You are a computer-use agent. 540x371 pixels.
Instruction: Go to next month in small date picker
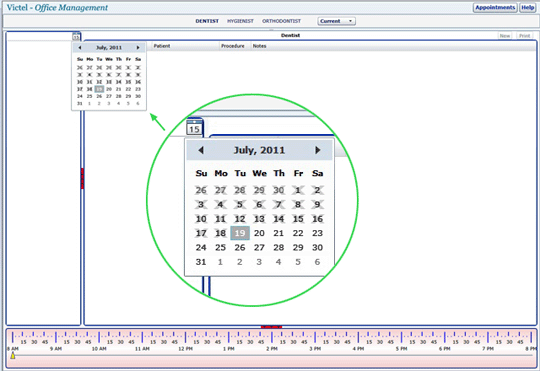tap(138, 48)
